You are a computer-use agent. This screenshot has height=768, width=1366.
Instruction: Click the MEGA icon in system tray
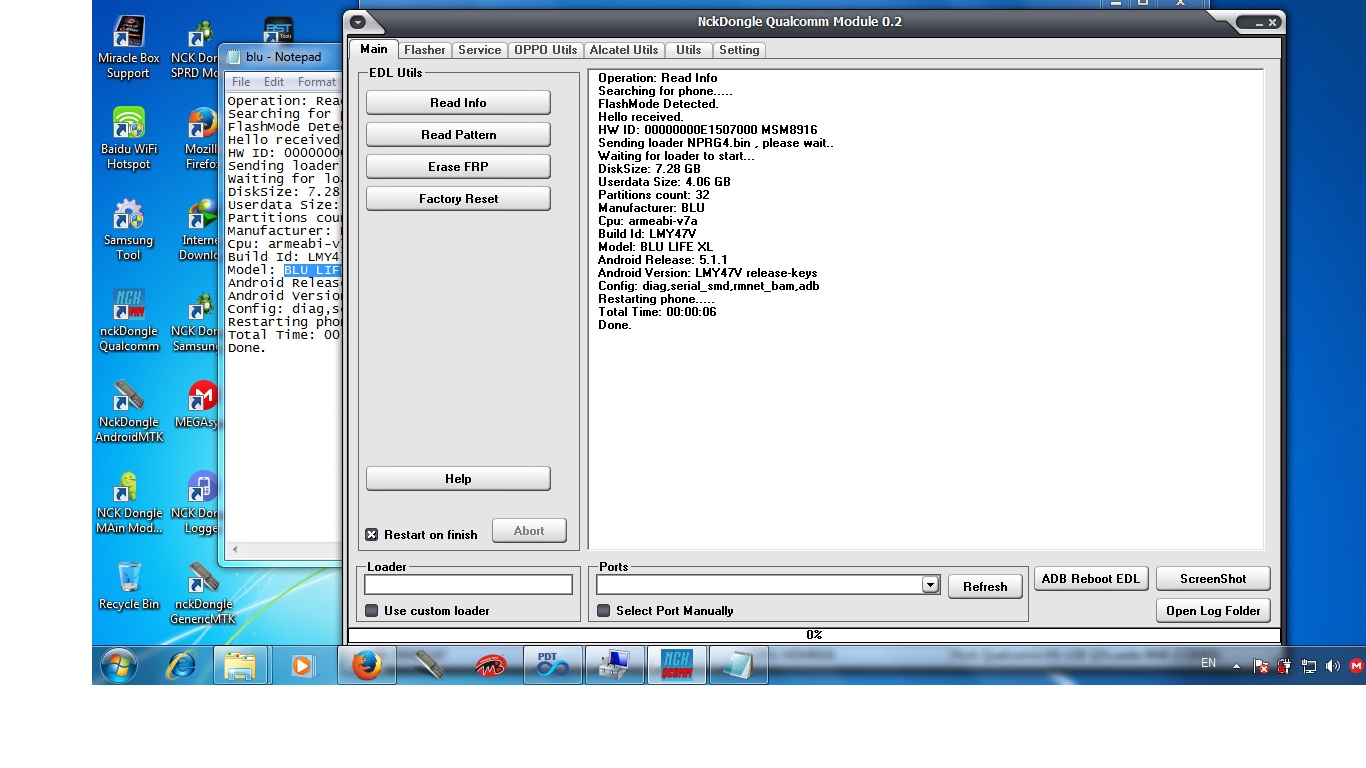1356,666
